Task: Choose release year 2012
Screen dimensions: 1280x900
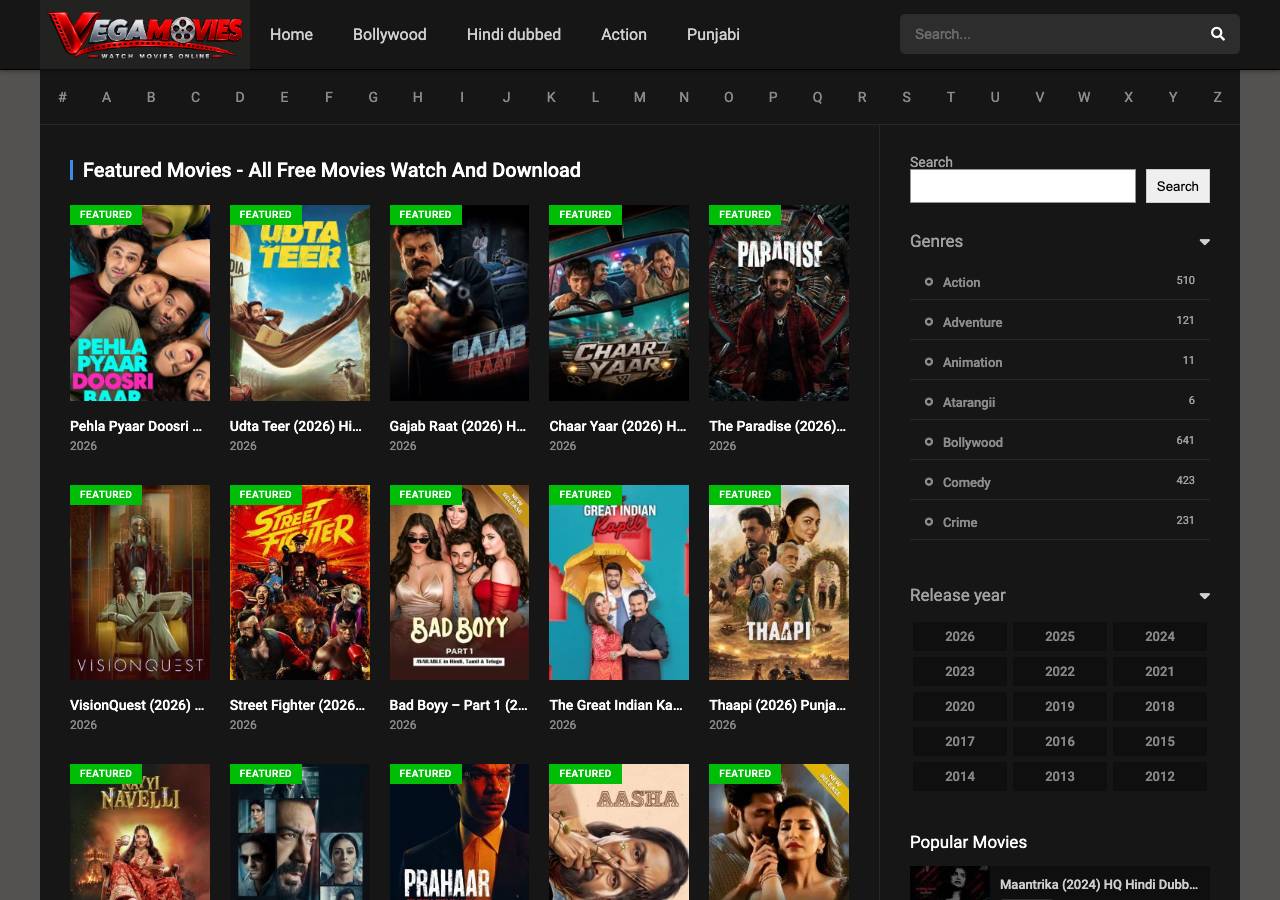Action: [1160, 776]
